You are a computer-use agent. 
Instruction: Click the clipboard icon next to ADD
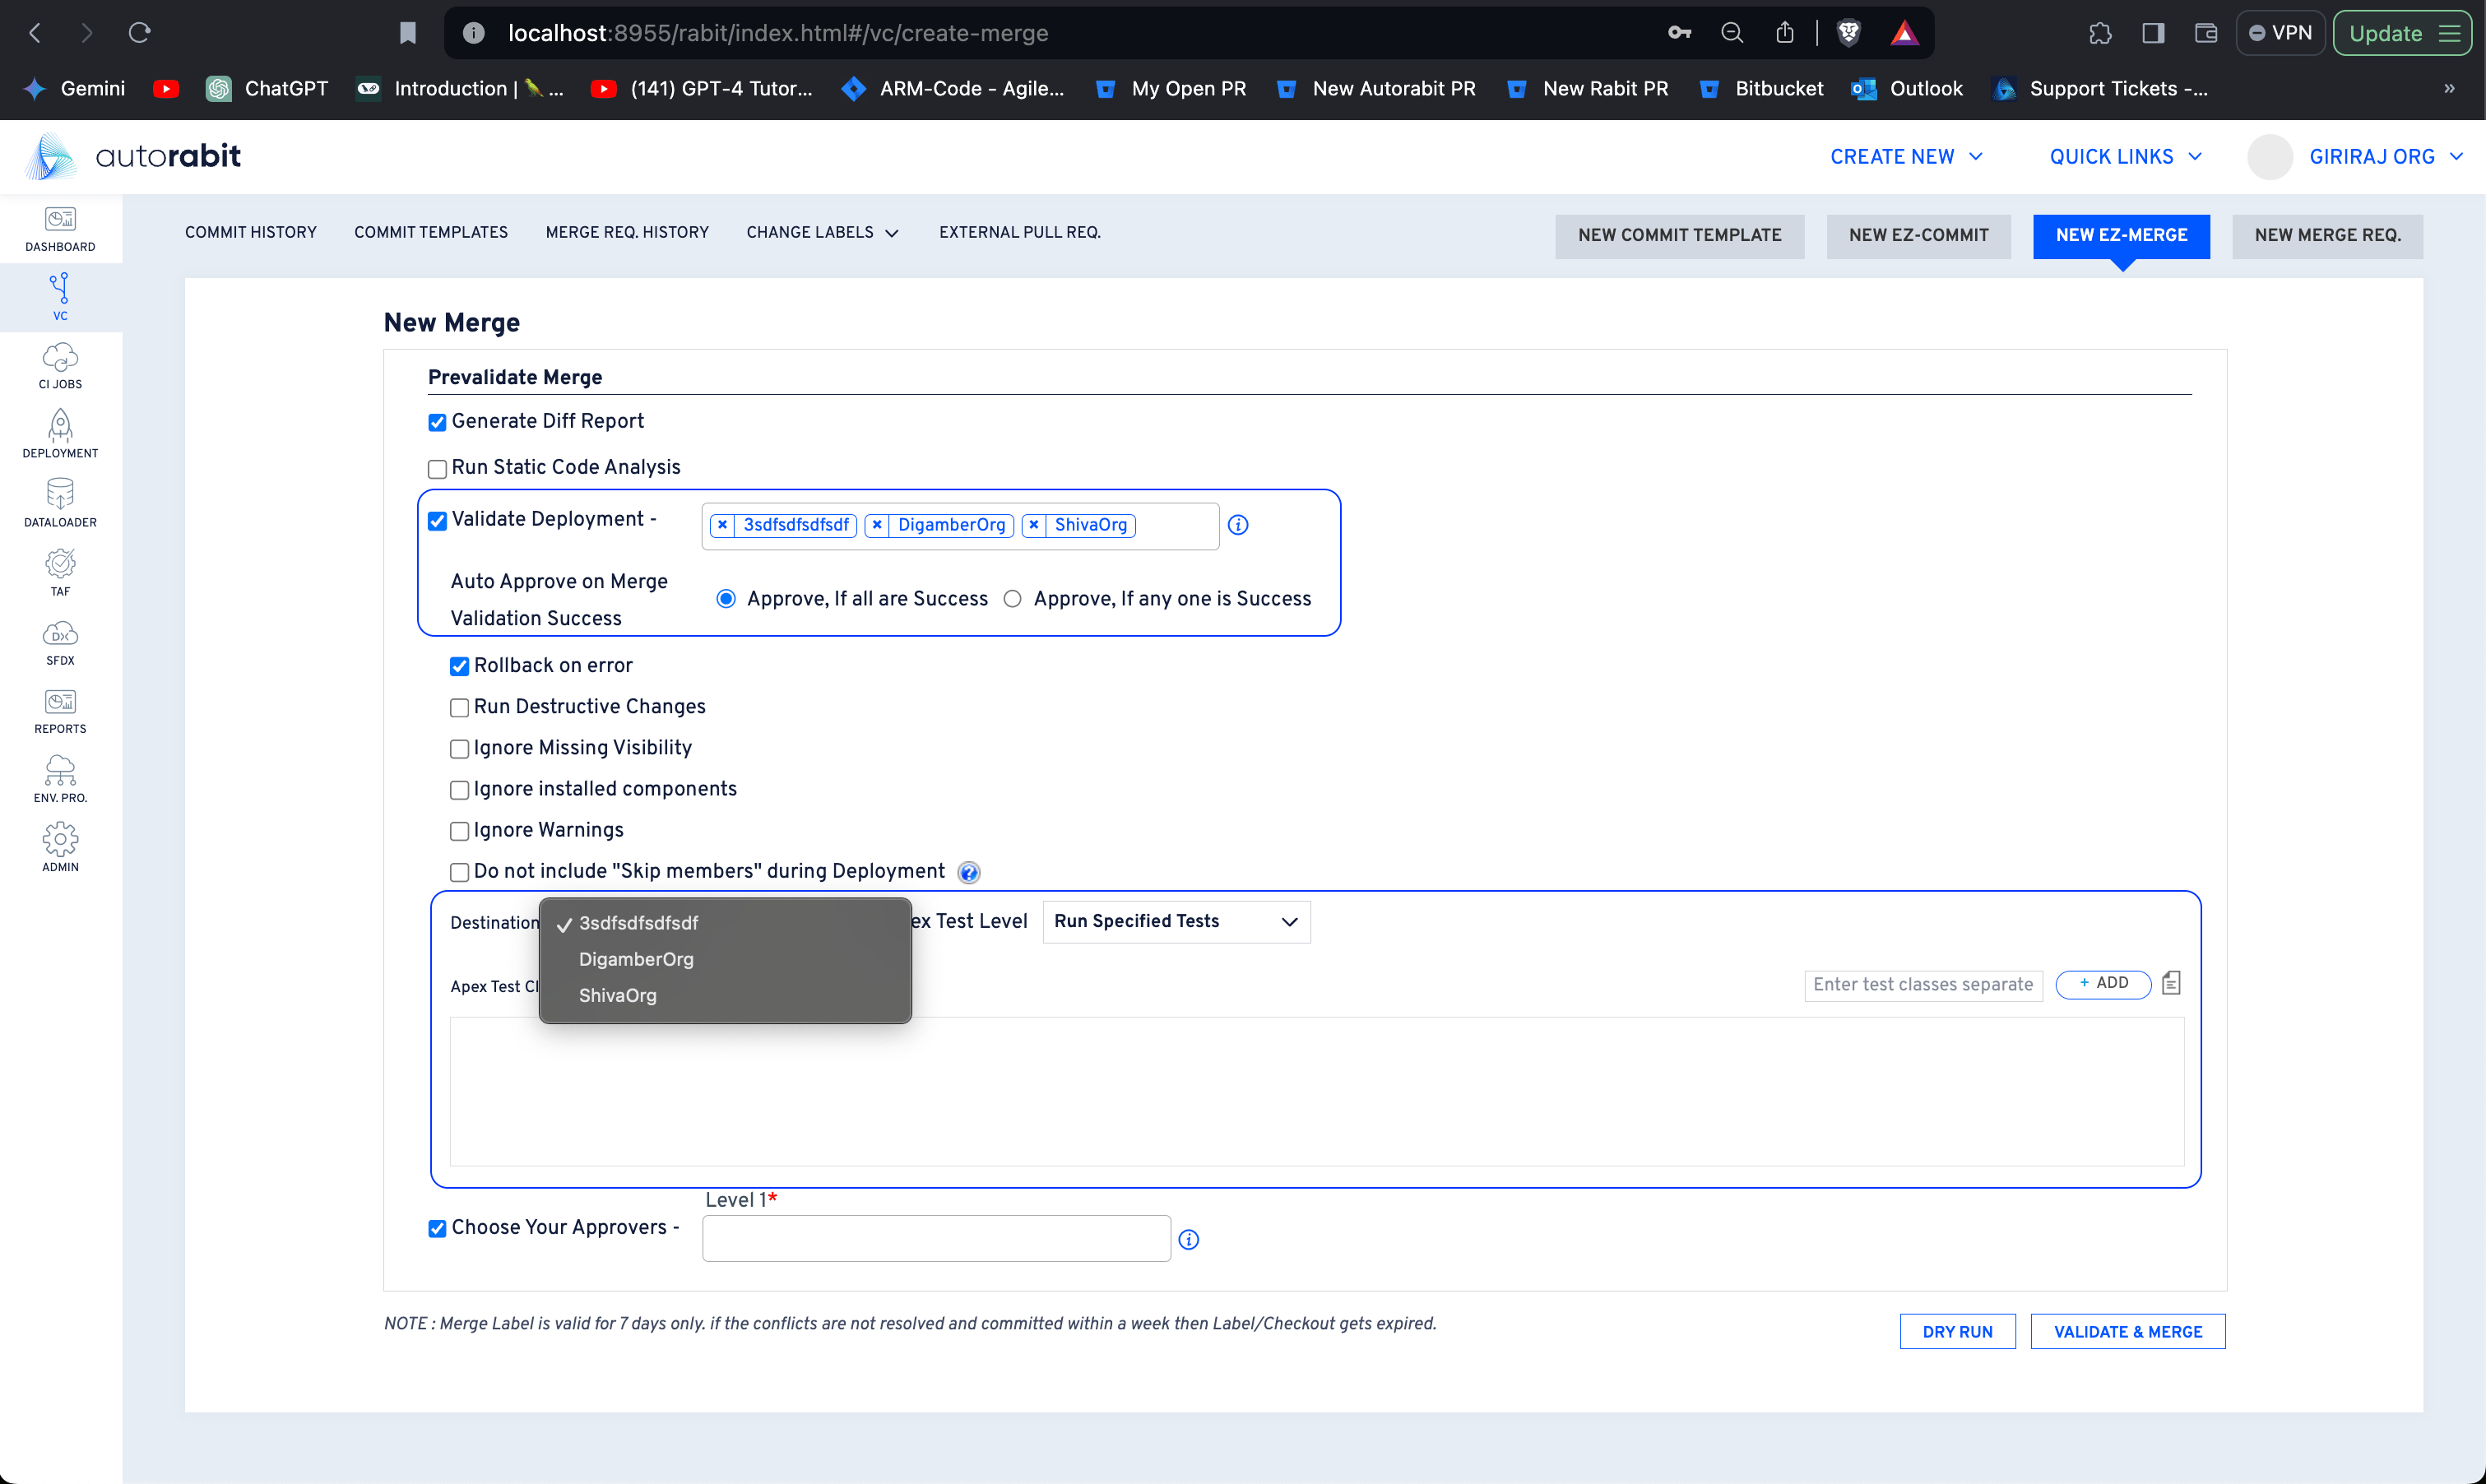(2171, 983)
